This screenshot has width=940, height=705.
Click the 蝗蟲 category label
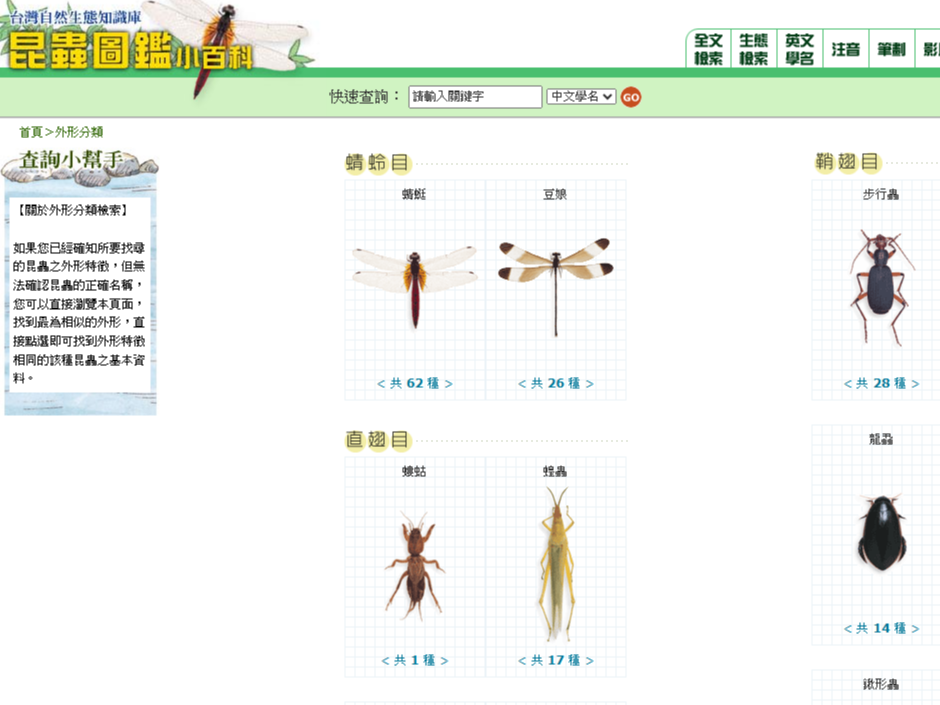(555, 471)
